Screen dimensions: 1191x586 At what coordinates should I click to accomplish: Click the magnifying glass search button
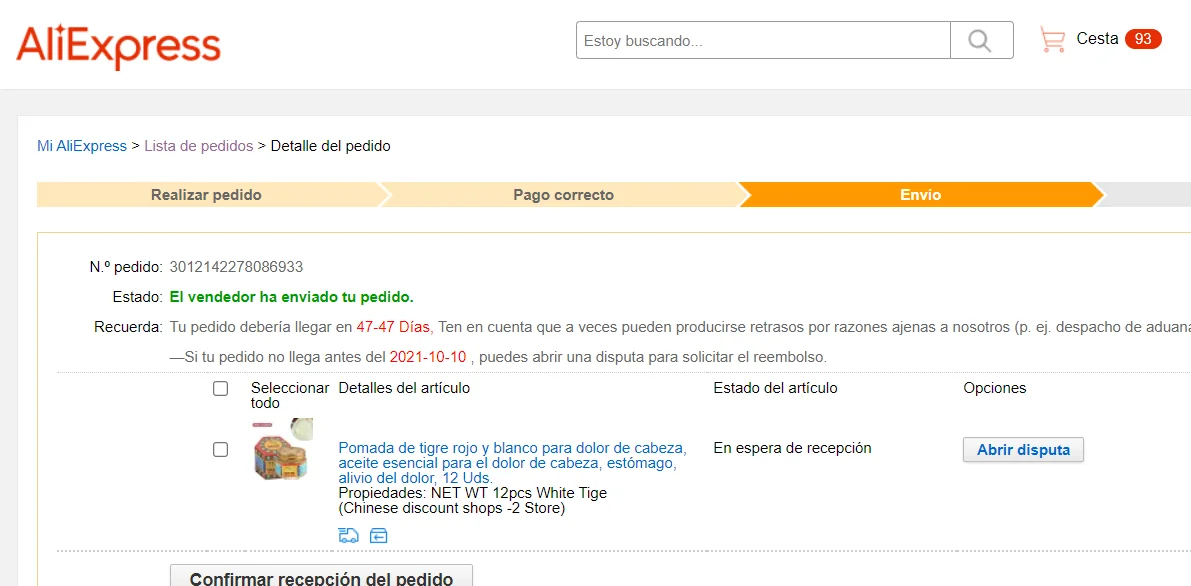click(981, 40)
